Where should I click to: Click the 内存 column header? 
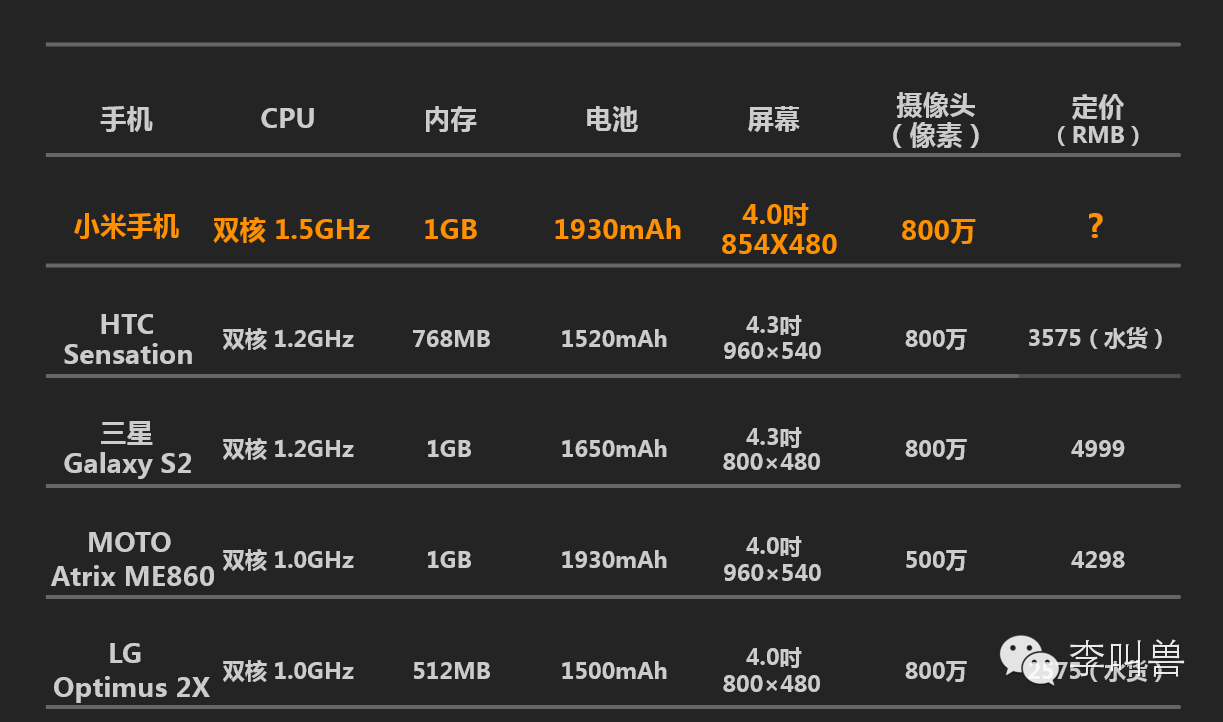450,120
